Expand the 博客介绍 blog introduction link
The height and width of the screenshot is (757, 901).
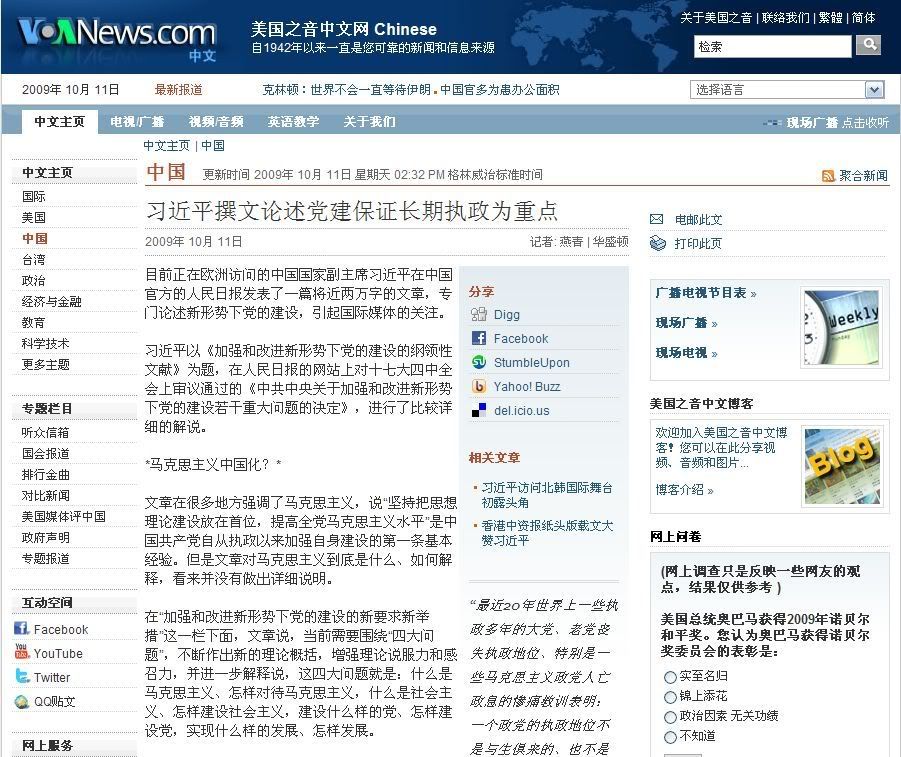[x=710, y=490]
